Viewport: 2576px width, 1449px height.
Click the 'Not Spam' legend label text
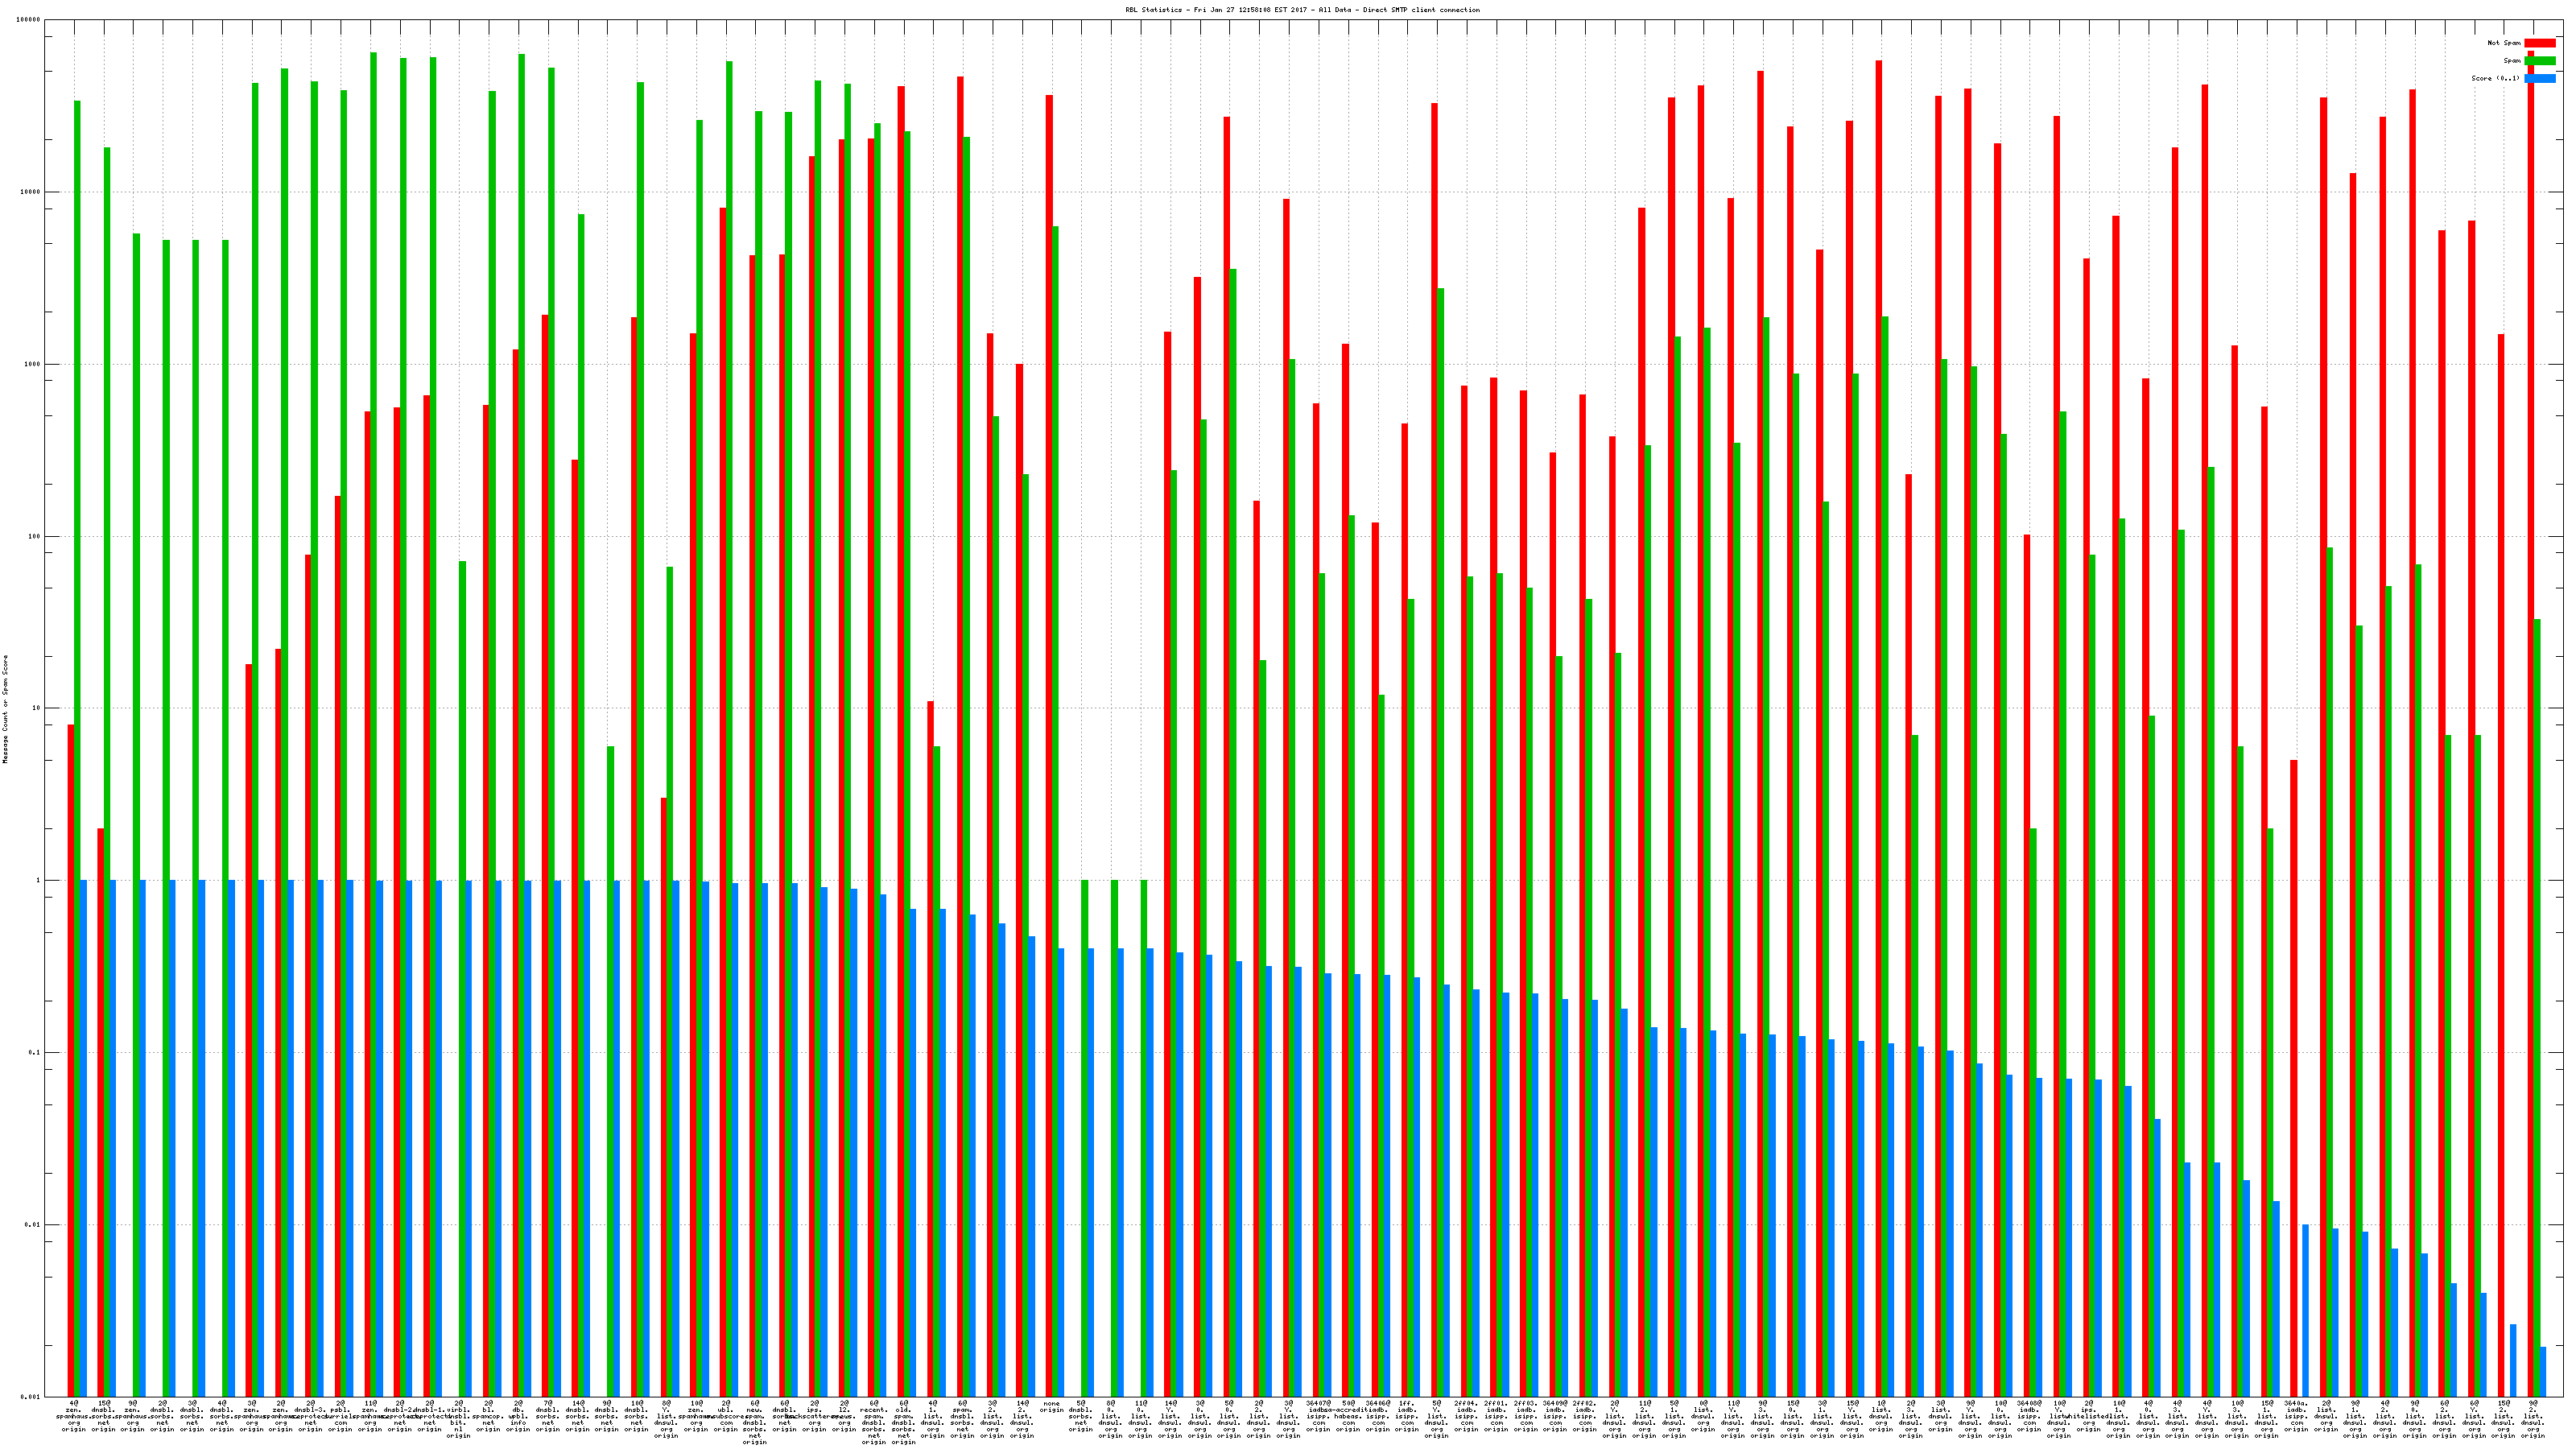pos(2504,43)
